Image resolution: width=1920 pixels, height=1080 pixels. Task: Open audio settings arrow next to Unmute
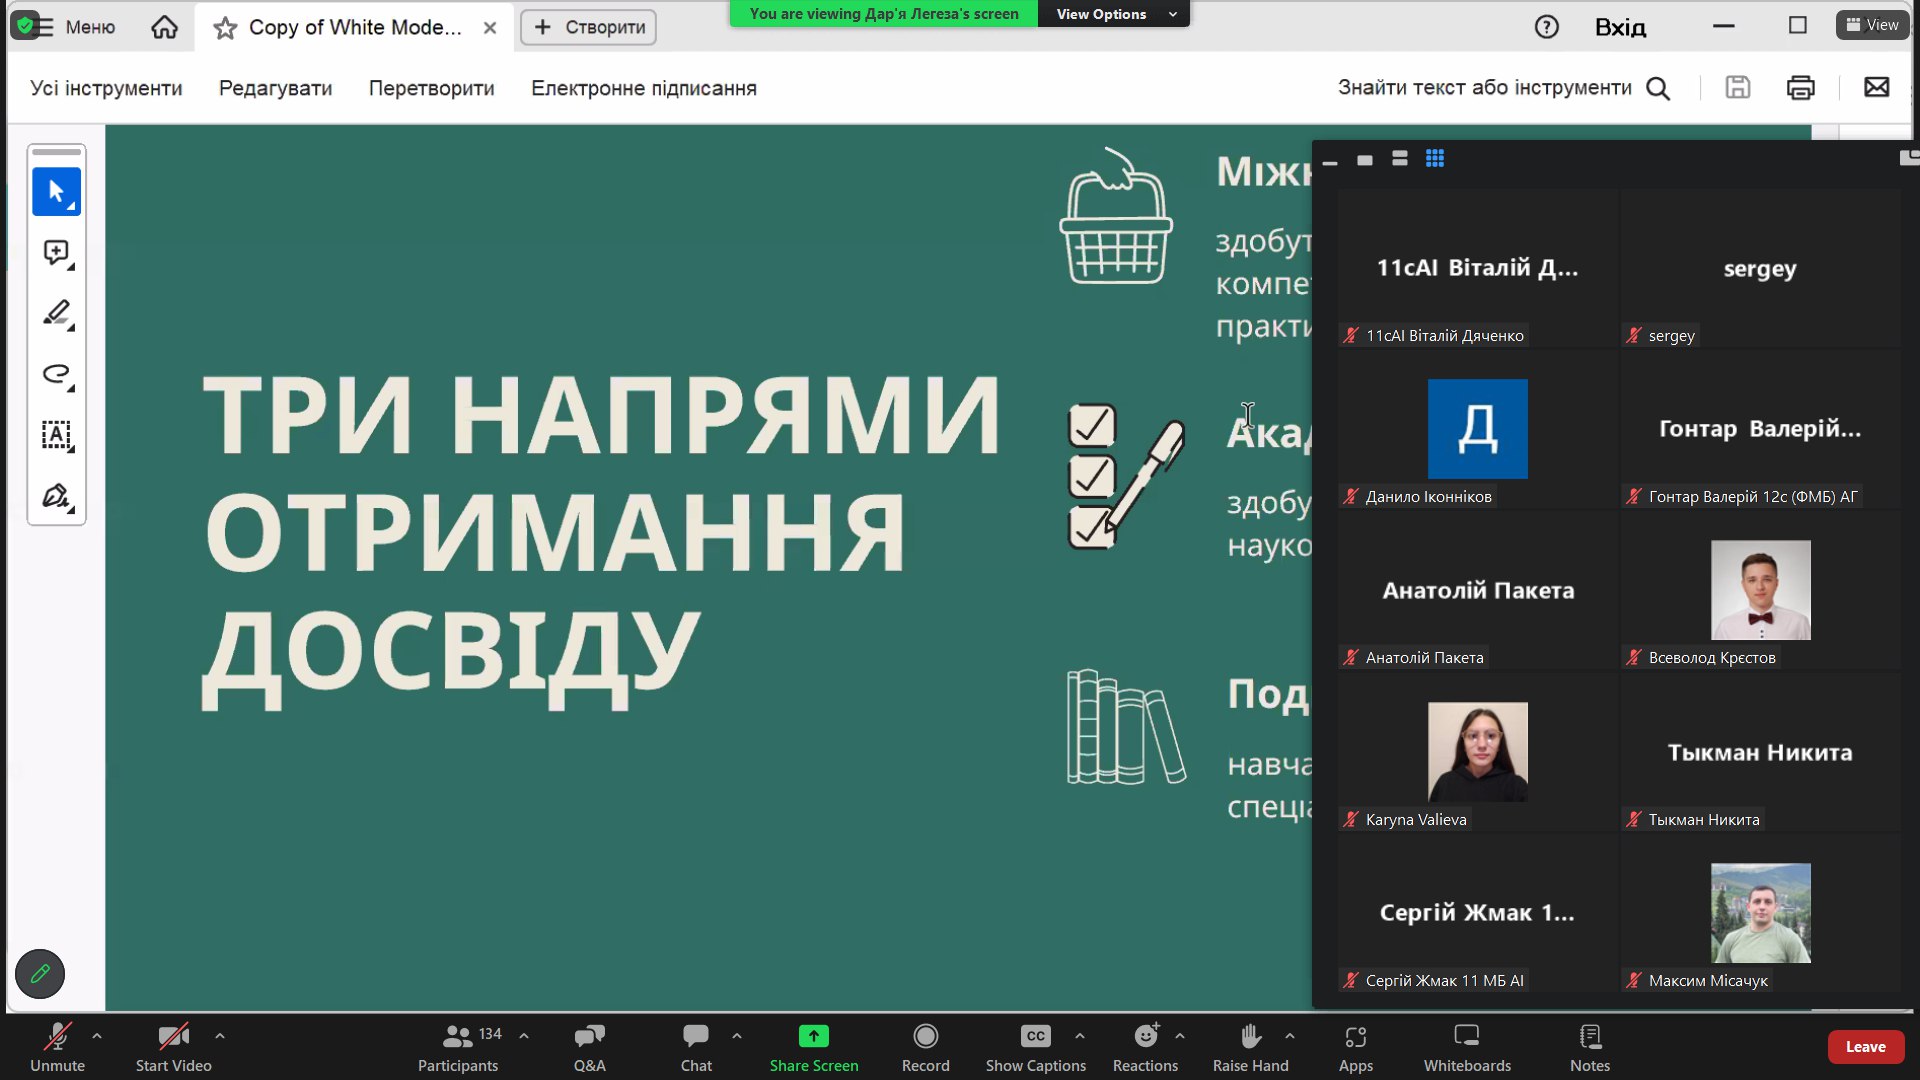(x=97, y=1036)
